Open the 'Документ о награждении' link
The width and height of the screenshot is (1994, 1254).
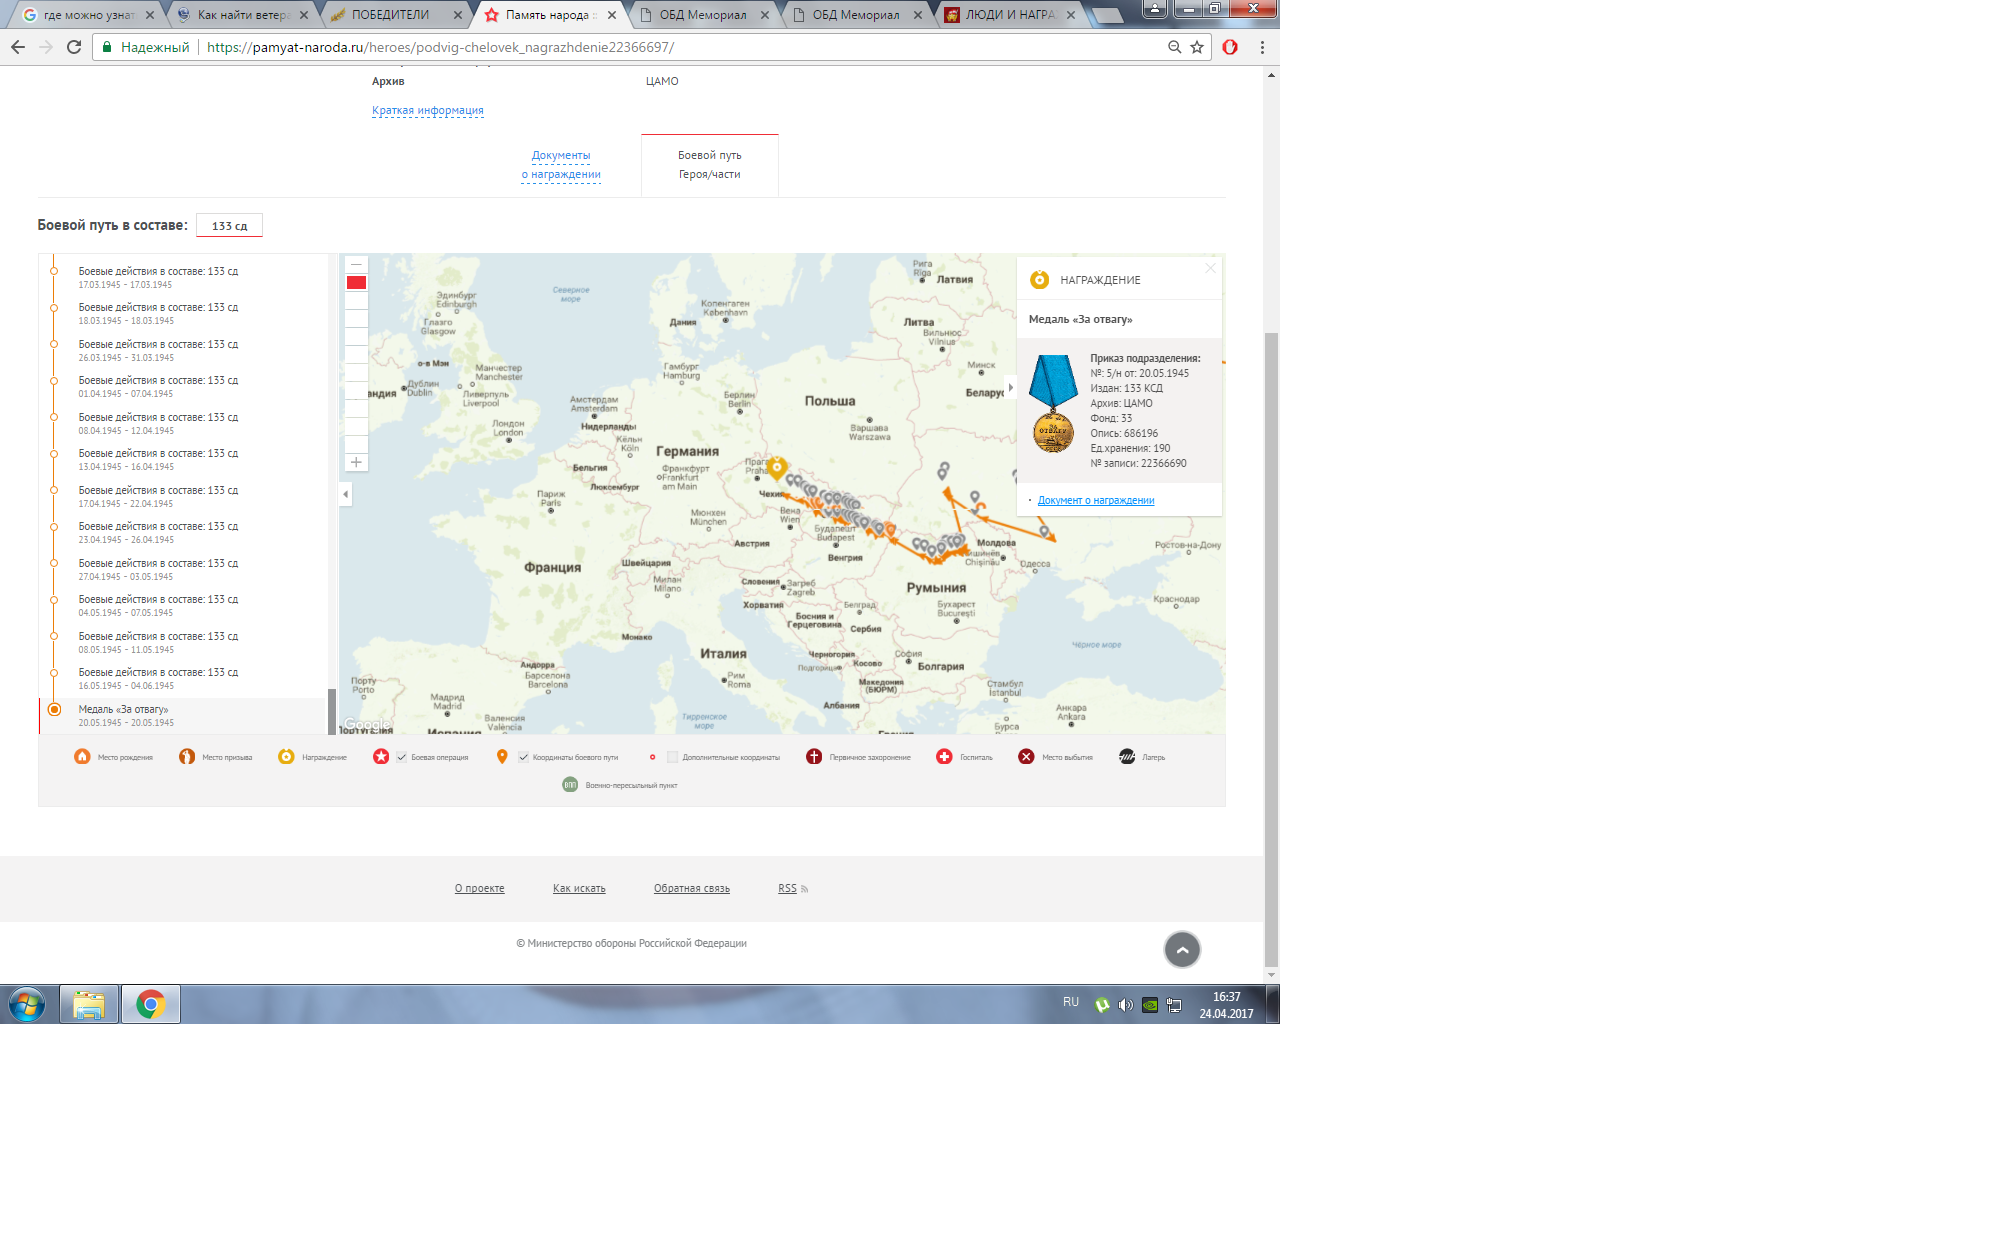click(1095, 500)
